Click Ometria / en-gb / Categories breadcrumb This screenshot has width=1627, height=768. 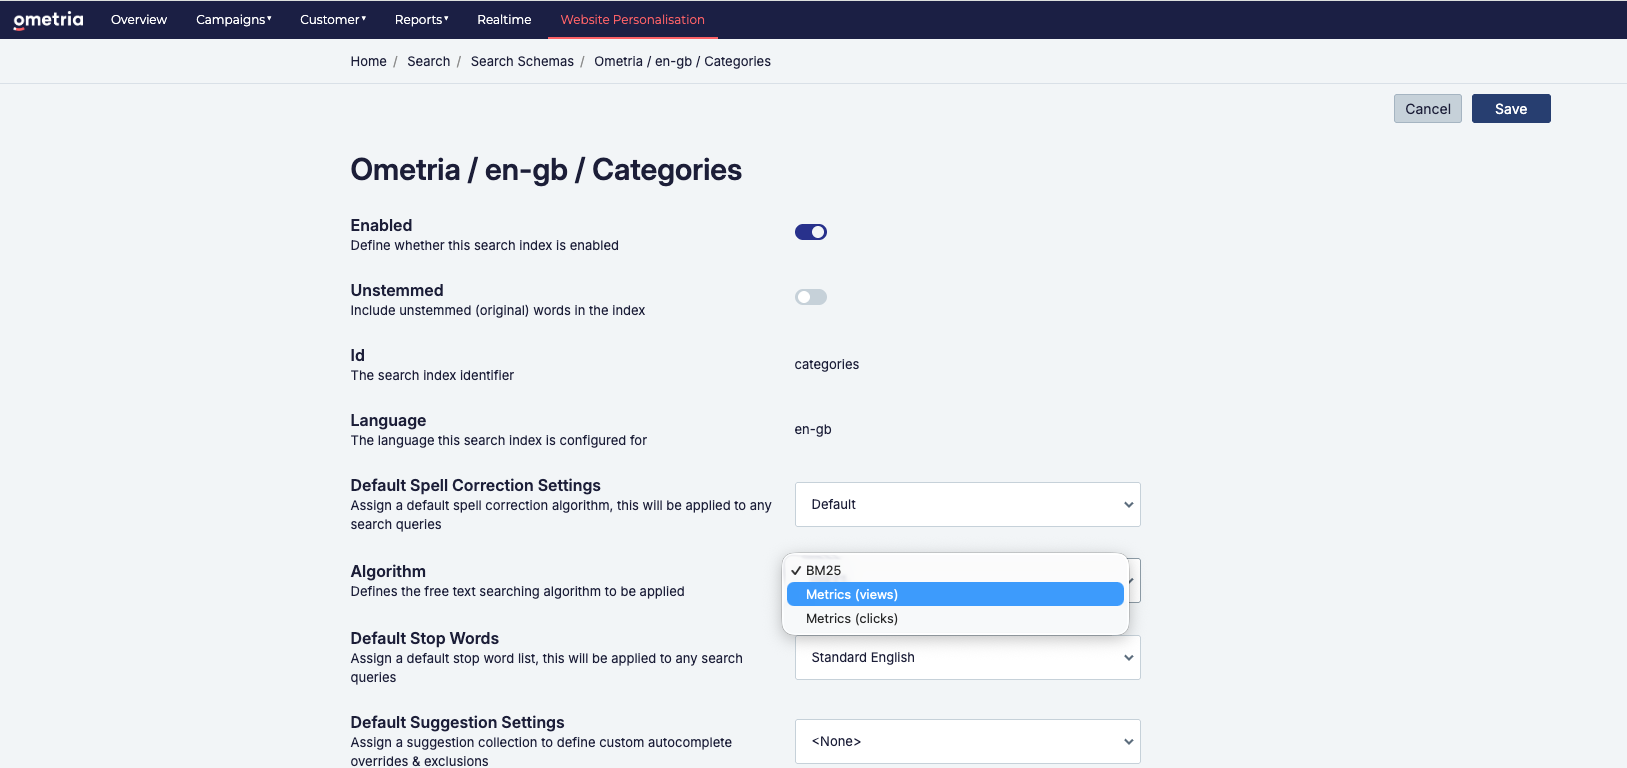682,61
